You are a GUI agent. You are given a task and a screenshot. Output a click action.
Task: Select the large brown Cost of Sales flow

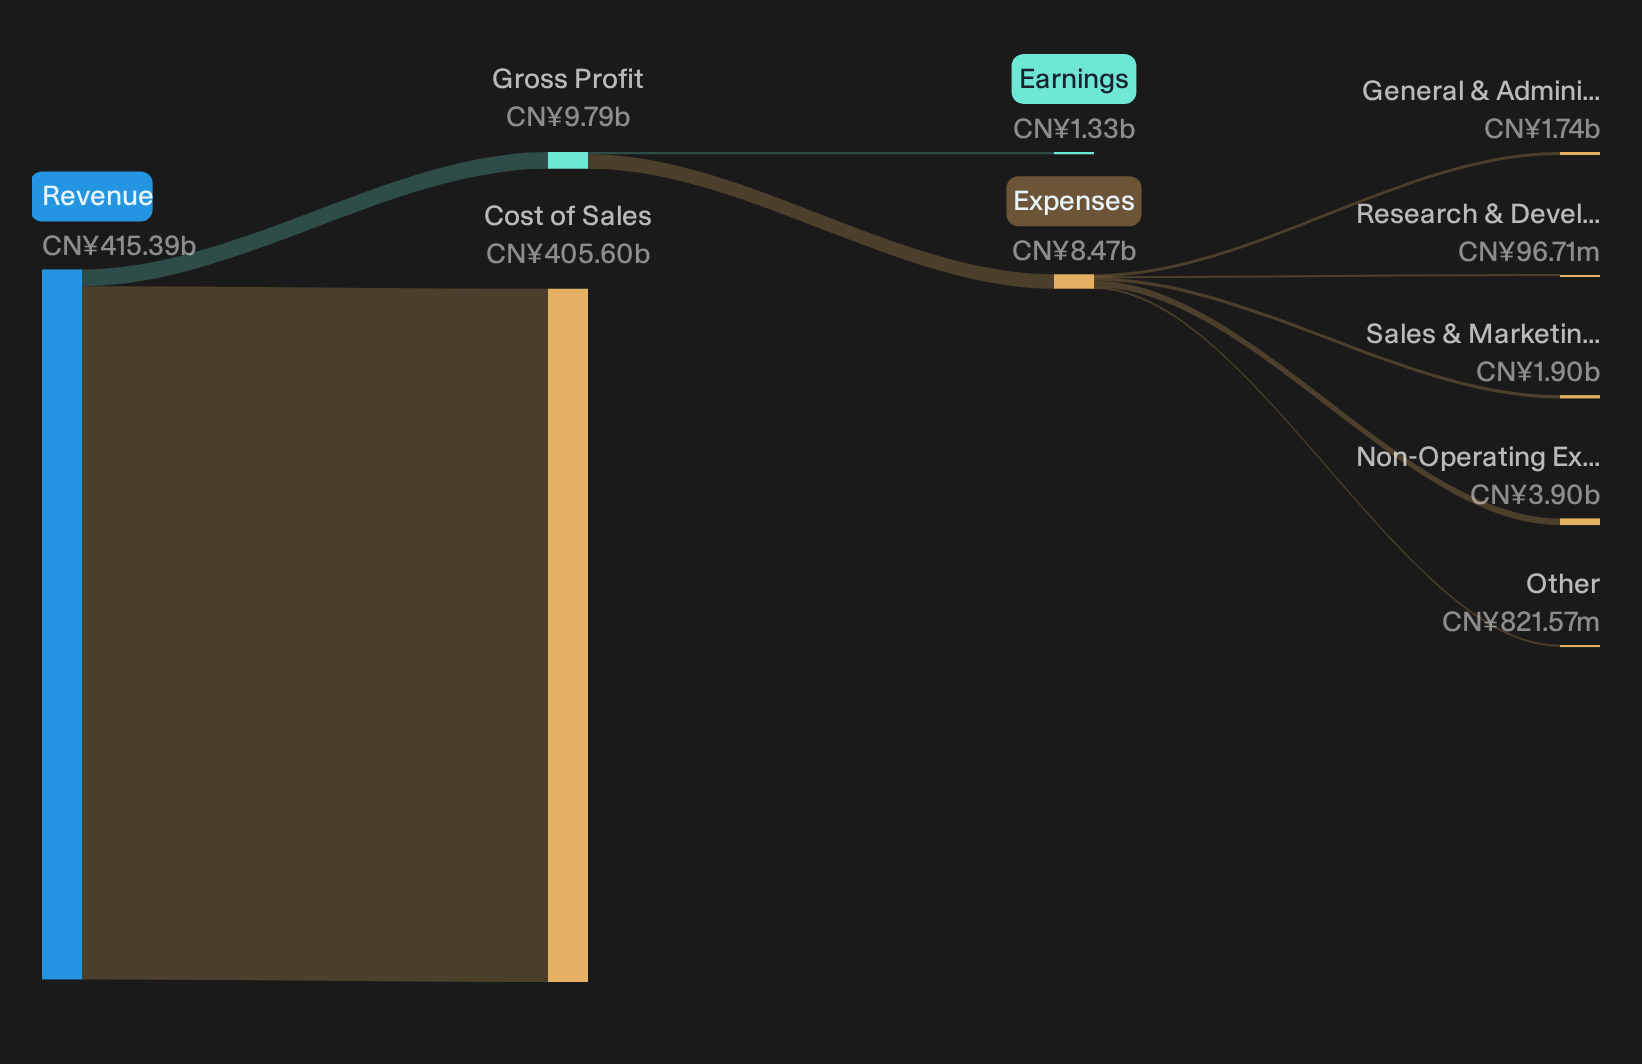315,634
